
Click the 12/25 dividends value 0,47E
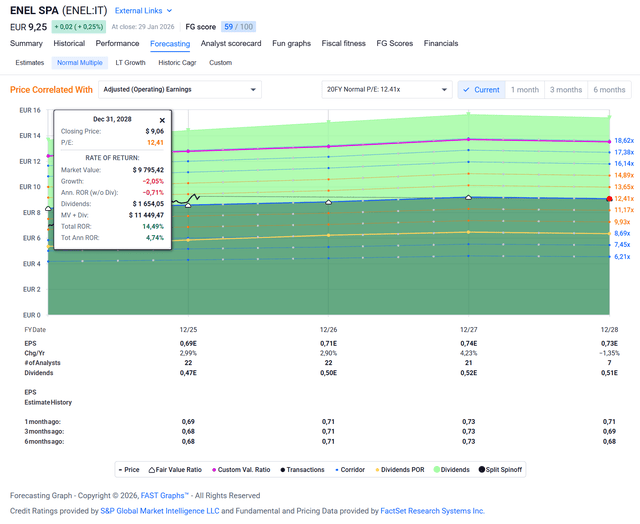(x=188, y=373)
